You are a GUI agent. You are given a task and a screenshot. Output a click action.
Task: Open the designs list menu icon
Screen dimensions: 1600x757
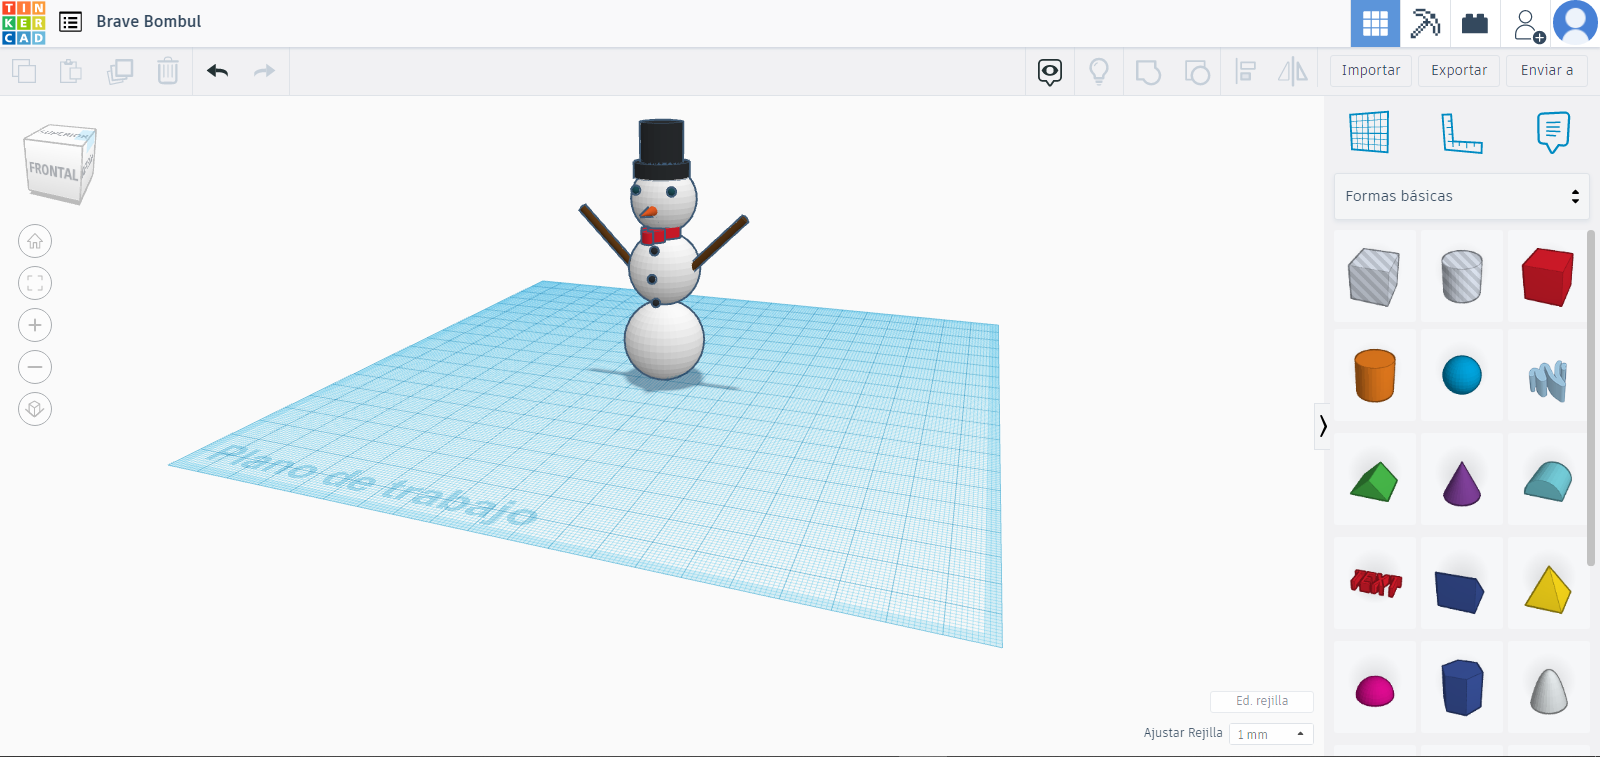coord(70,22)
